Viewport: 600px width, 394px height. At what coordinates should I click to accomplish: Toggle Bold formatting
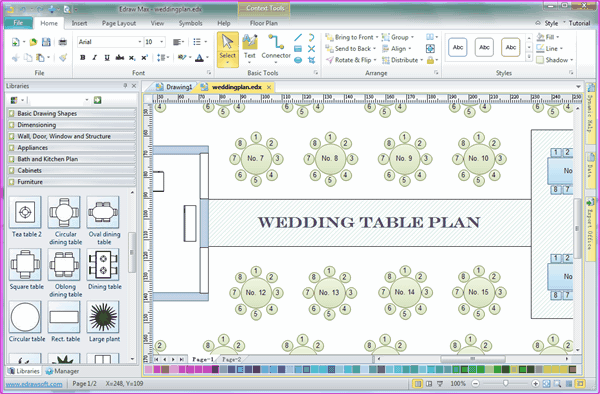point(83,58)
